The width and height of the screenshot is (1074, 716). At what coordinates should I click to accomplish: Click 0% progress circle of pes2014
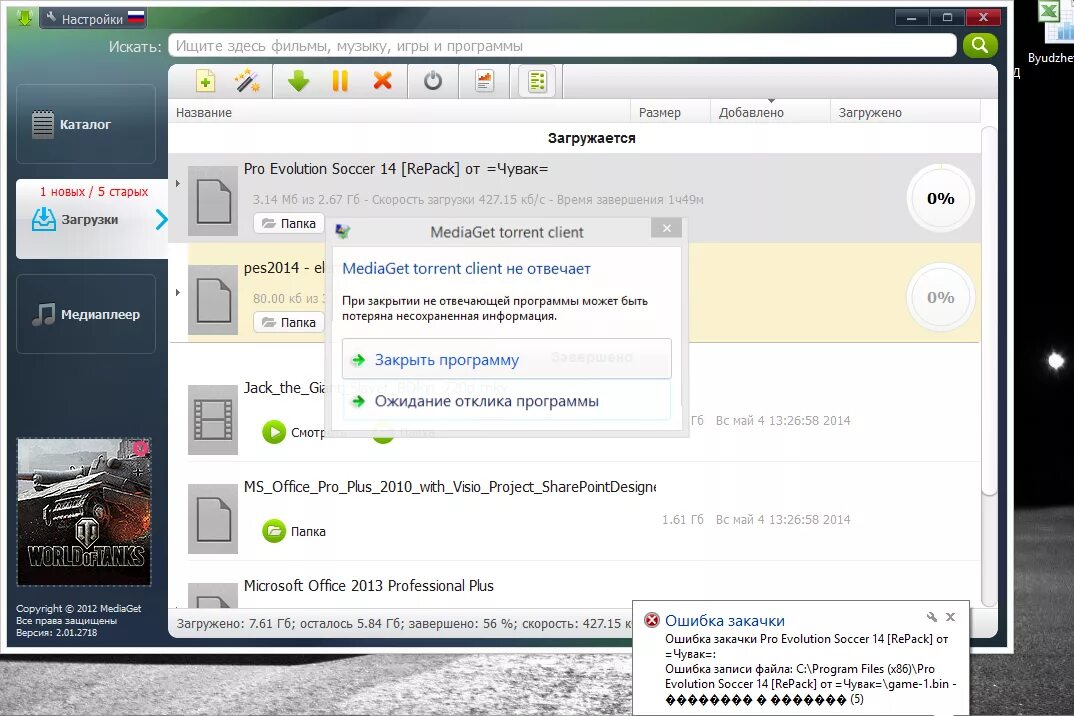[x=940, y=297]
